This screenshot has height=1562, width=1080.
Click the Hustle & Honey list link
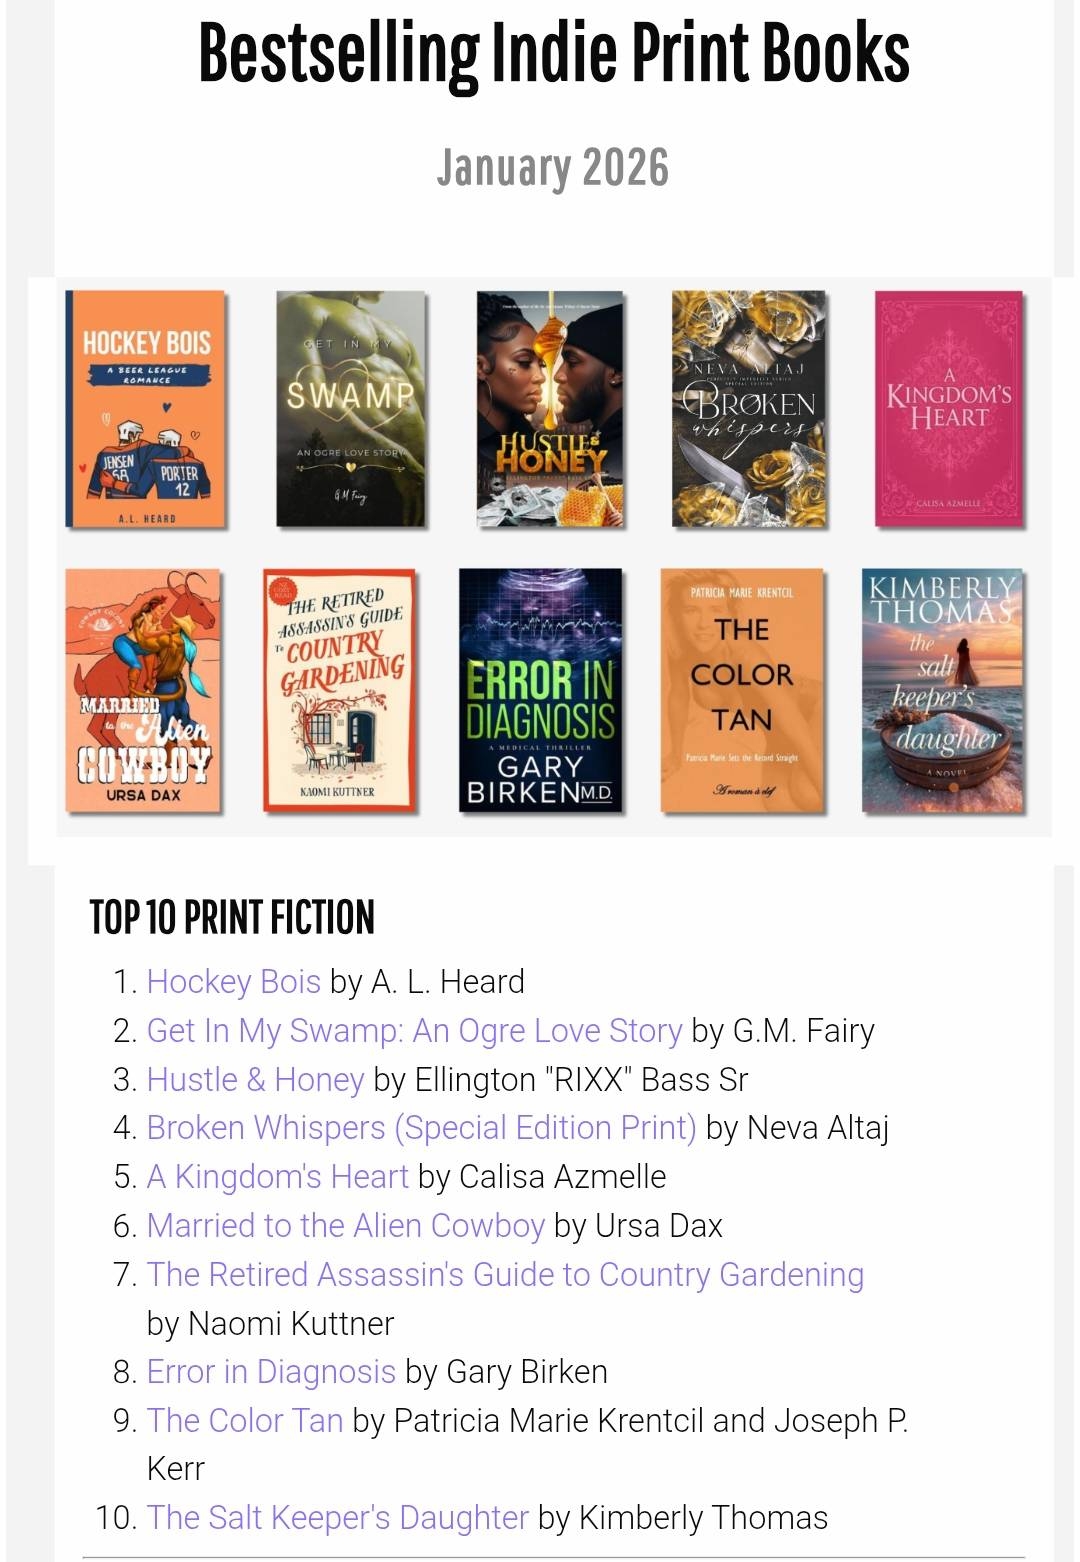pos(255,1080)
